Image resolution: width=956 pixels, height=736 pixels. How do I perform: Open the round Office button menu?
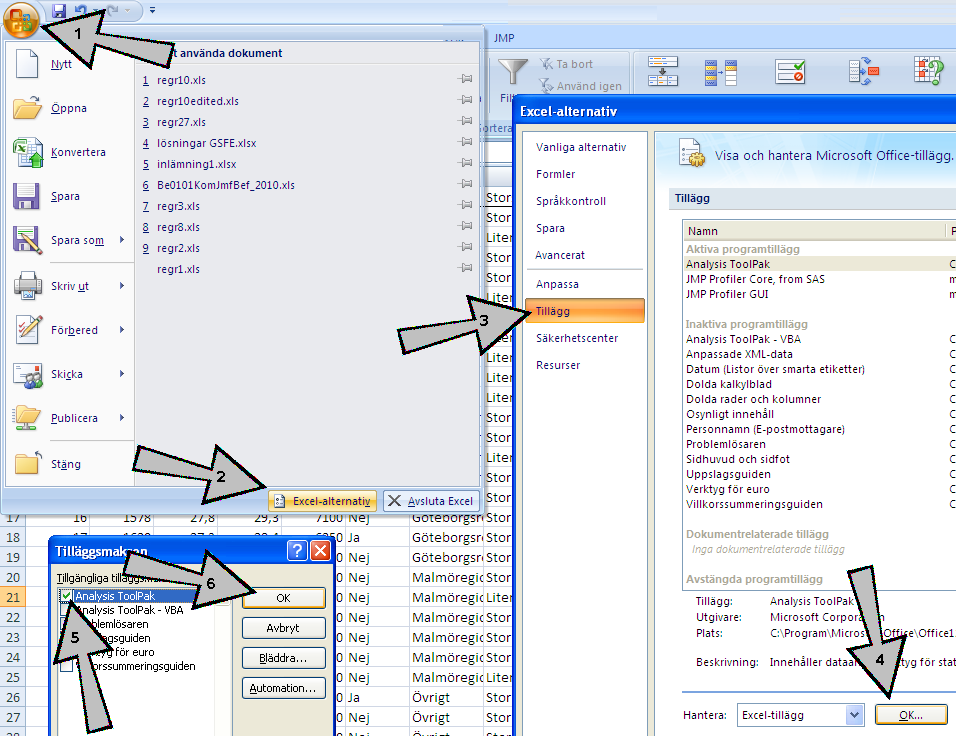pyautogui.click(x=21, y=20)
